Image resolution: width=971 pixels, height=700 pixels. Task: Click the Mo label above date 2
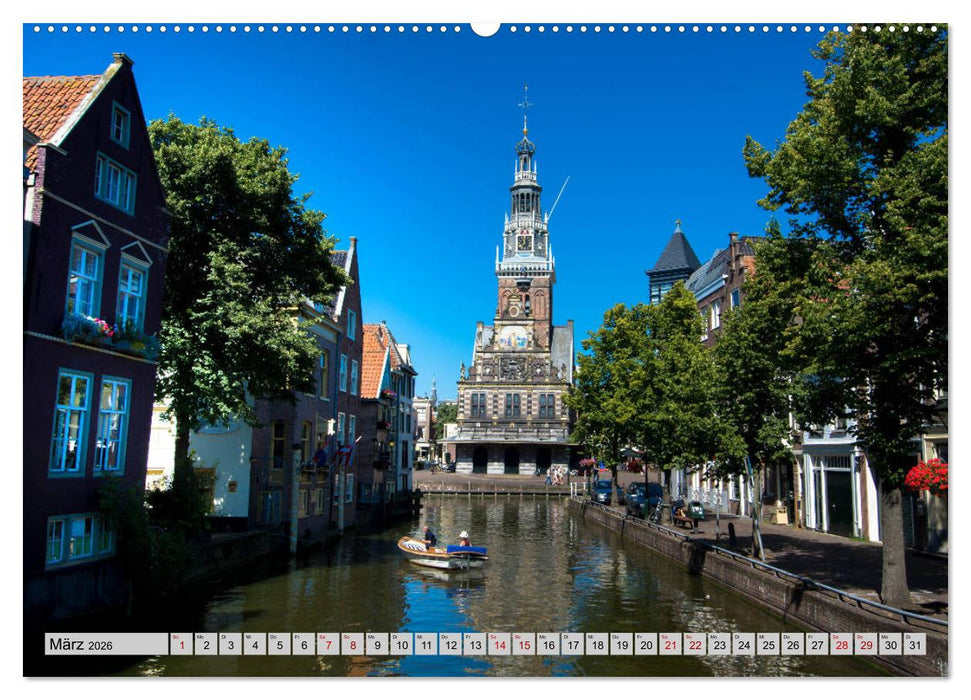[x=199, y=638]
